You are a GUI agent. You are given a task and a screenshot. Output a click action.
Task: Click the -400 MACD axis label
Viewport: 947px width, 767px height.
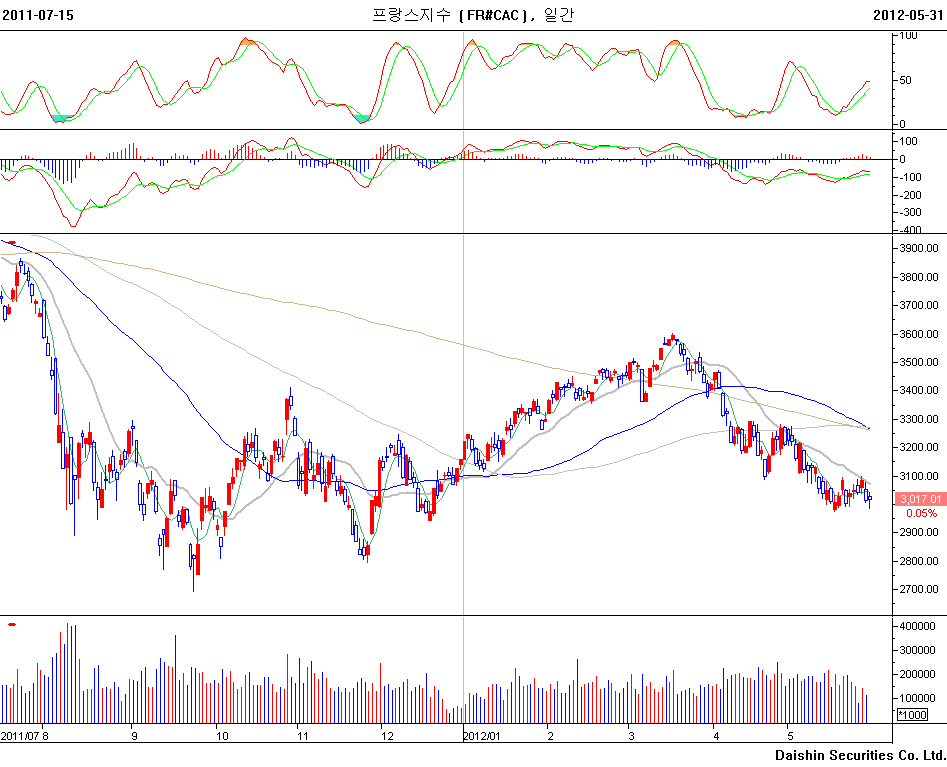pyautogui.click(x=911, y=230)
